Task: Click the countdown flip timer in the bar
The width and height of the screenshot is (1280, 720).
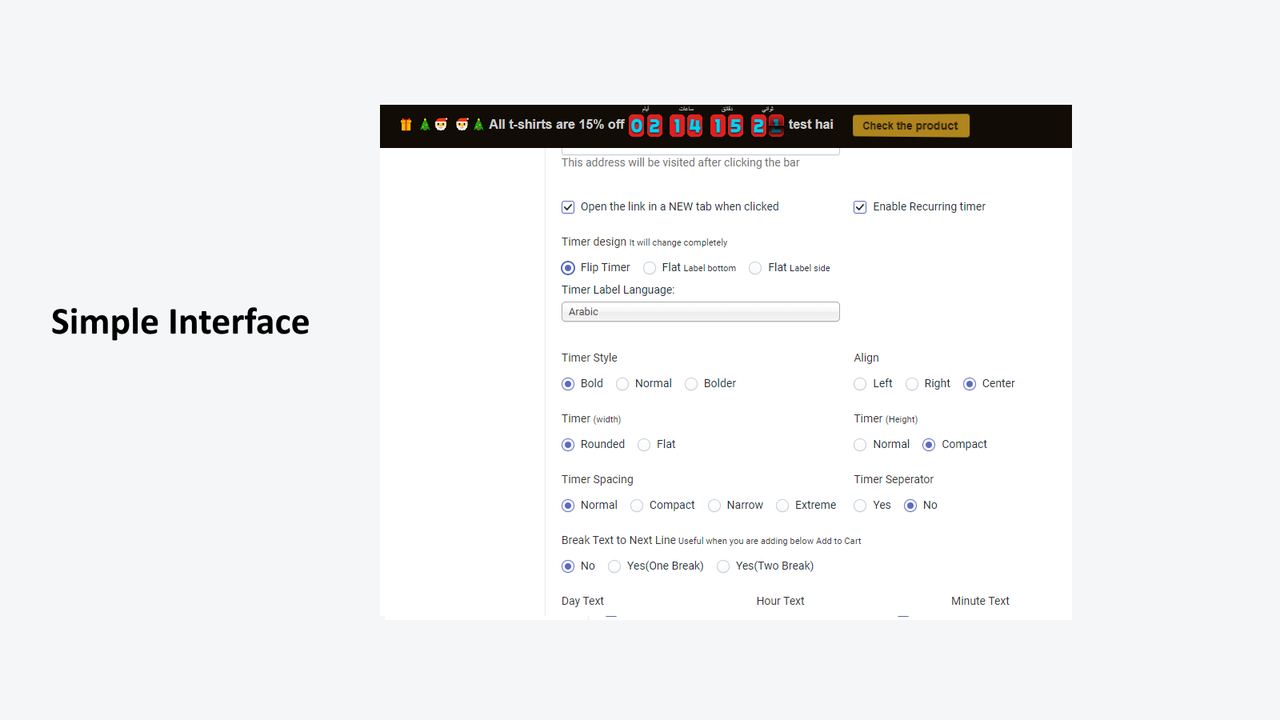Action: (x=706, y=125)
